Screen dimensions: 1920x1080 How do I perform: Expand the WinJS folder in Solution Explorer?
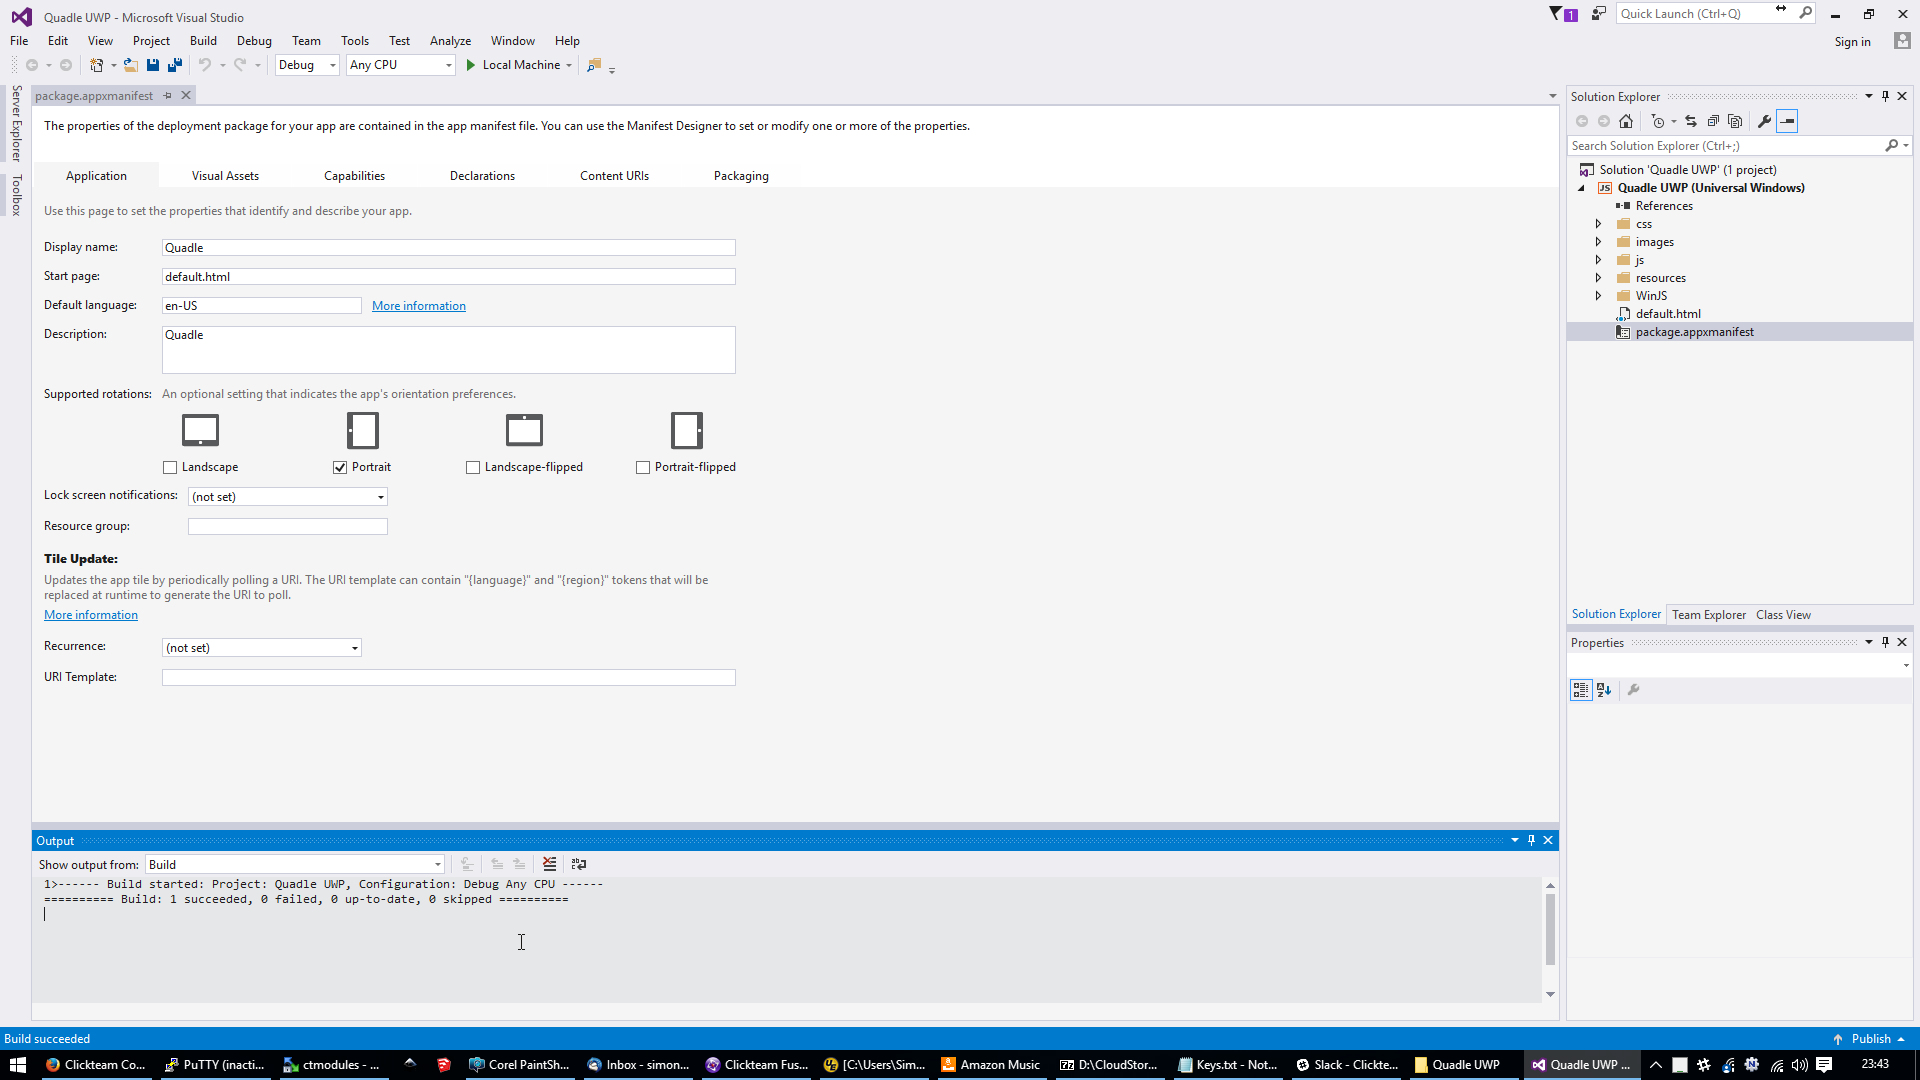point(1599,295)
